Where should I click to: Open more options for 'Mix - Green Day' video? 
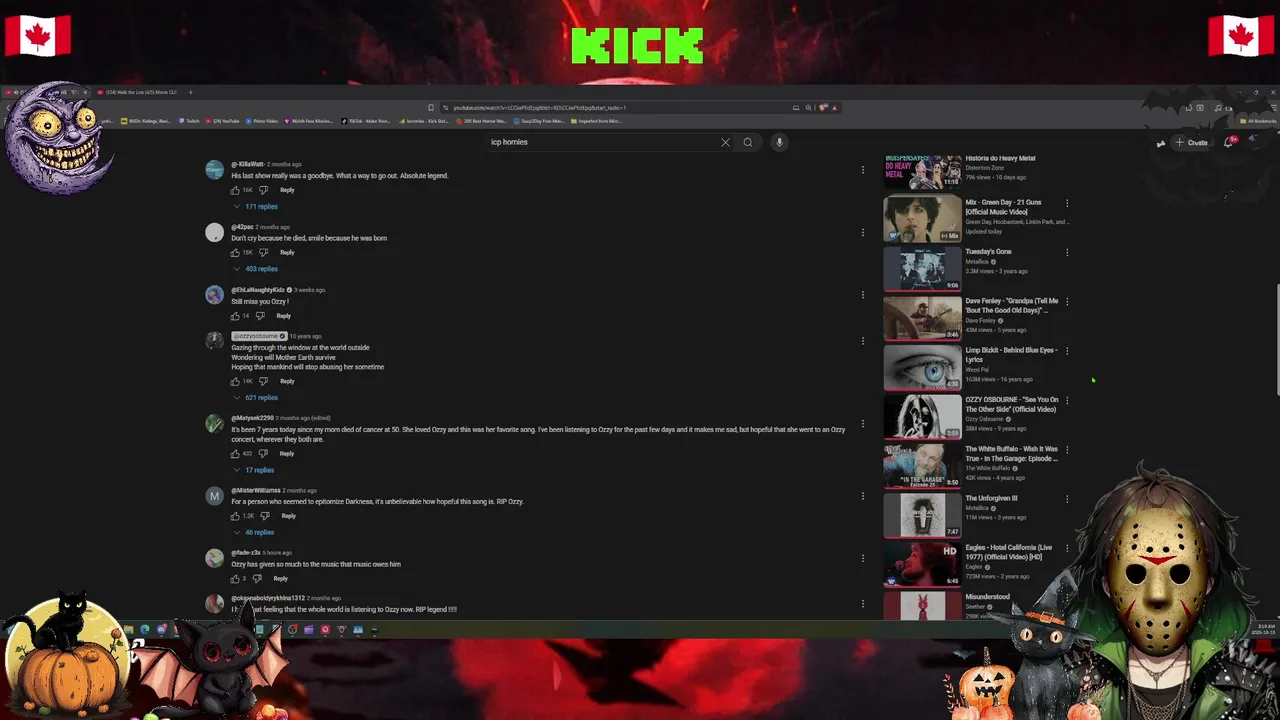click(x=1067, y=203)
